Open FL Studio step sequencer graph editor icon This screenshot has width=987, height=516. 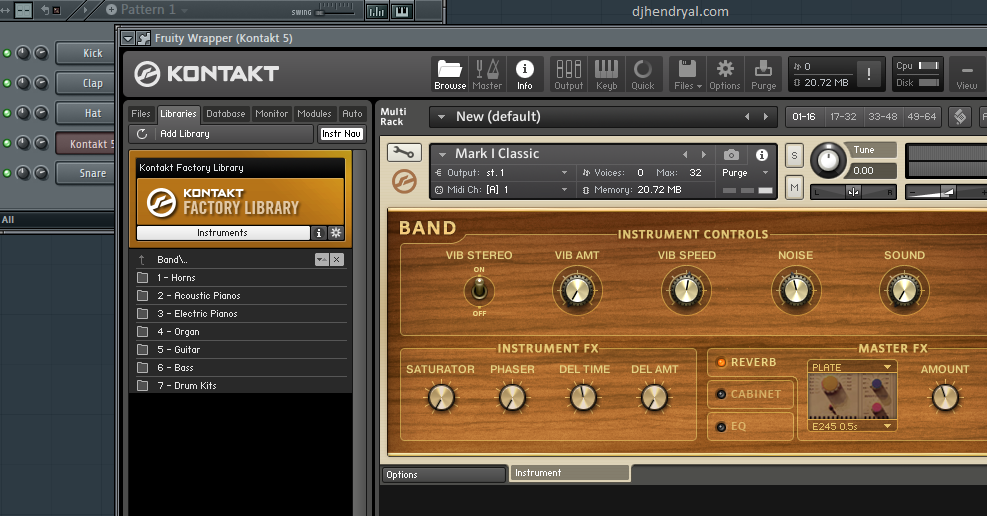(376, 11)
